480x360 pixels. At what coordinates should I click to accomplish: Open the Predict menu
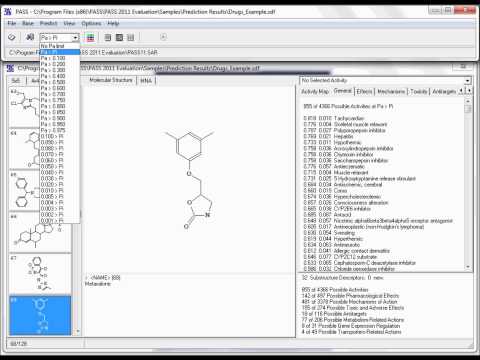(x=49, y=23)
